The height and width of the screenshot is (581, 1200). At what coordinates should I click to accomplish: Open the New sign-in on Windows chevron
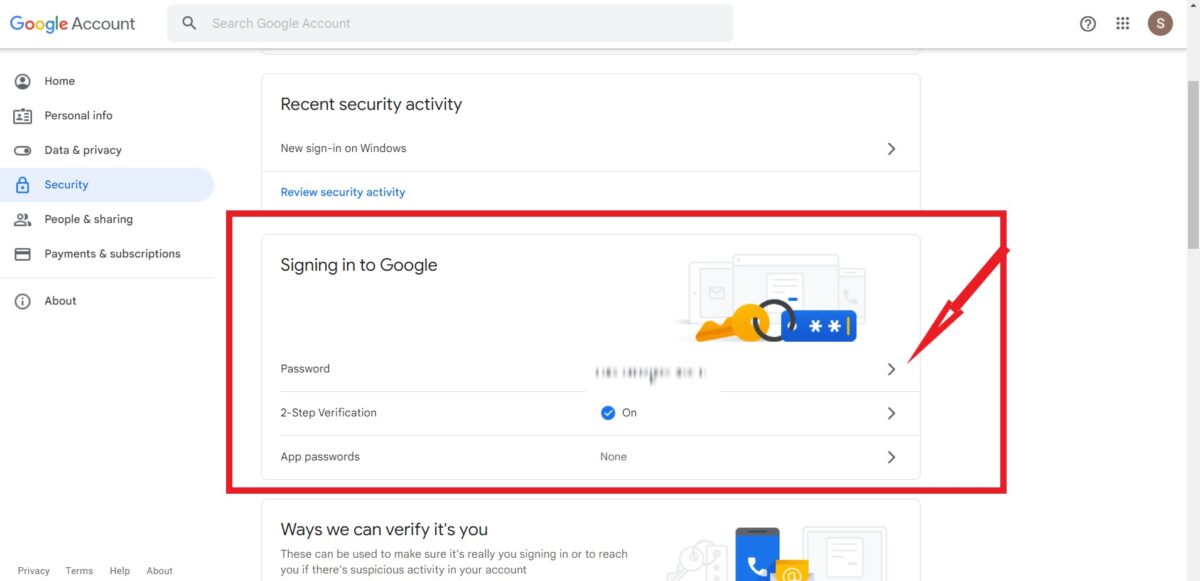pyautogui.click(x=891, y=149)
